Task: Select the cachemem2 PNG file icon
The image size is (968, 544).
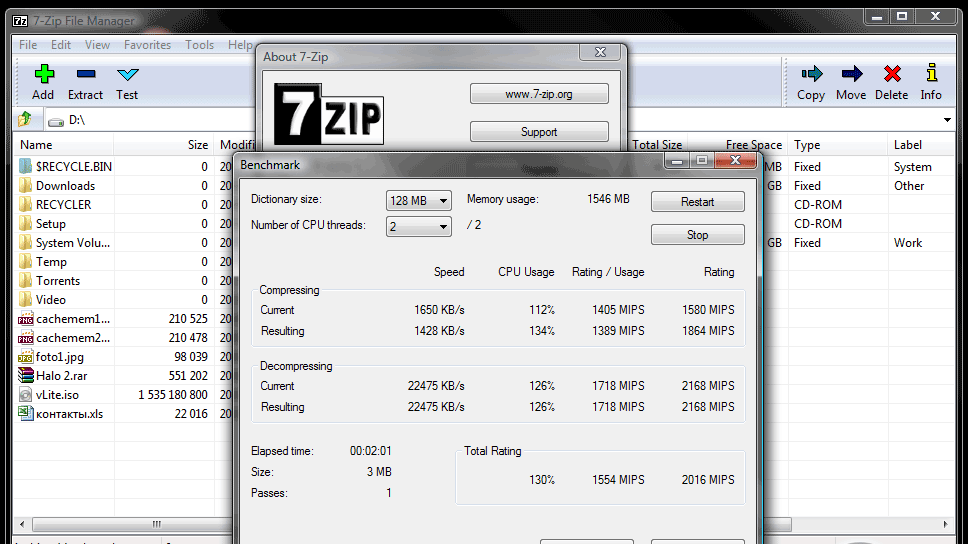Action: point(25,338)
